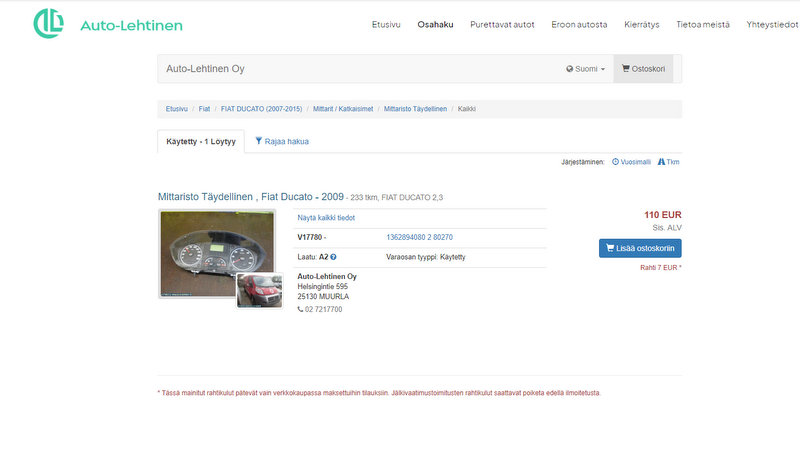Sort results by Vuosimalli
This screenshot has height=473, width=800.
[631, 162]
